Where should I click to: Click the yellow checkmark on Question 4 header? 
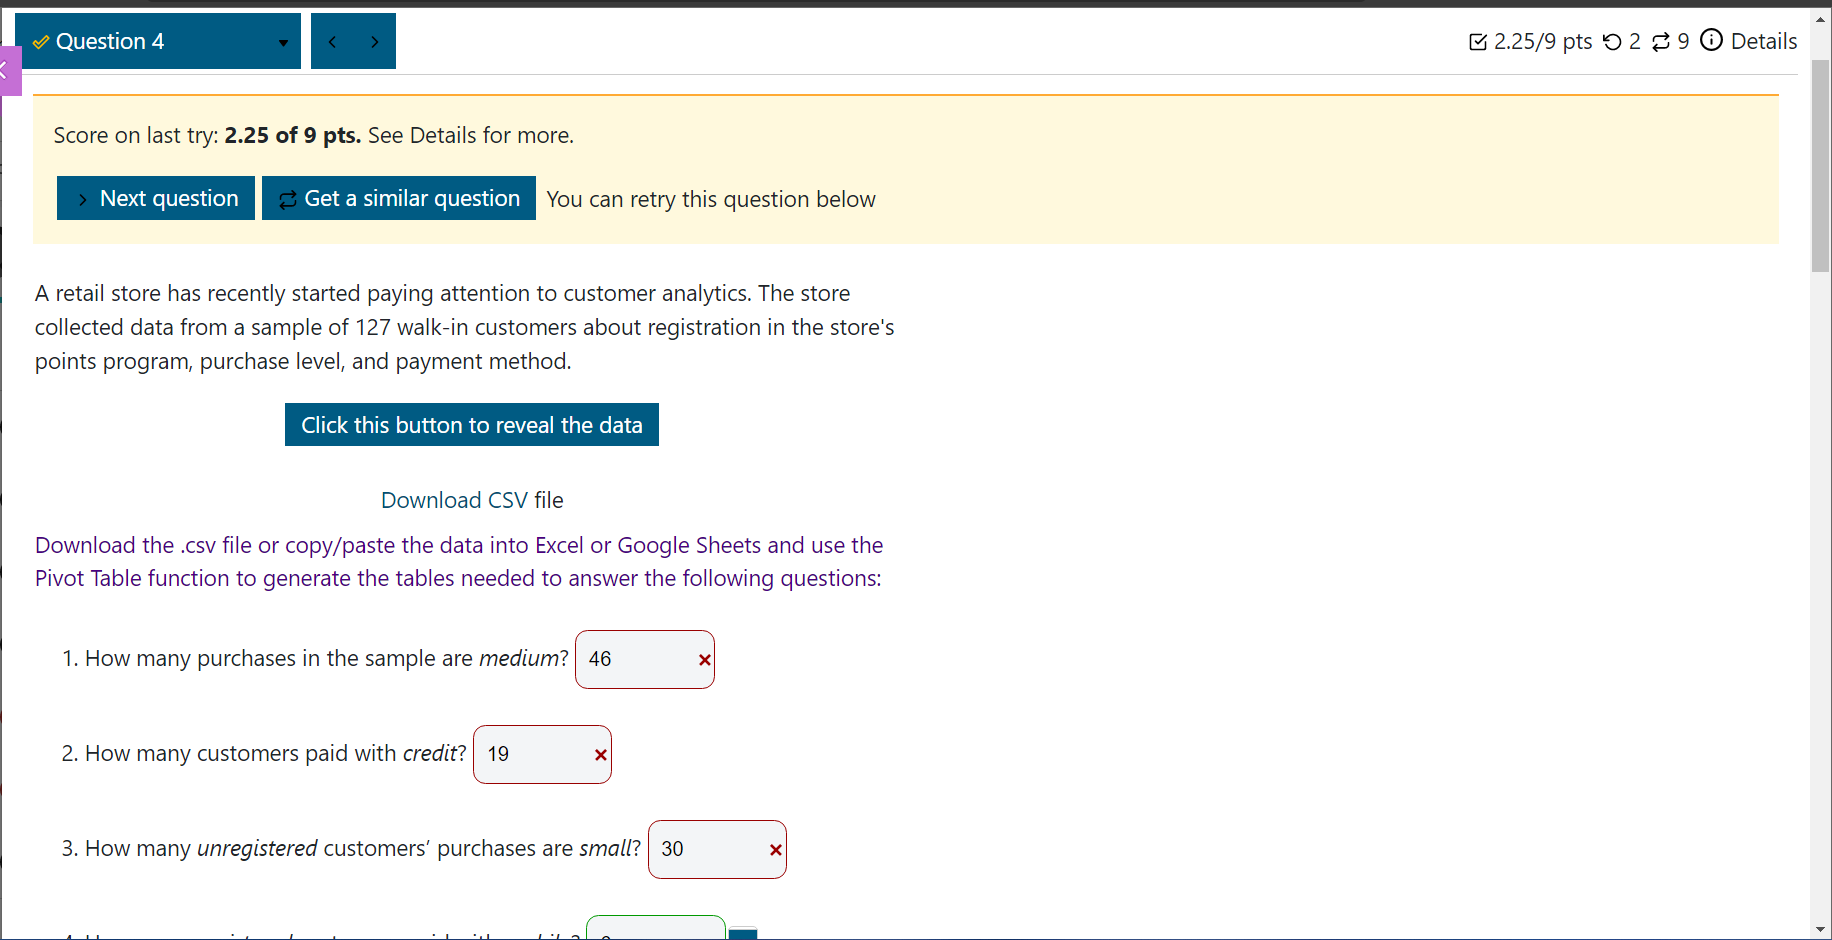pyautogui.click(x=39, y=41)
